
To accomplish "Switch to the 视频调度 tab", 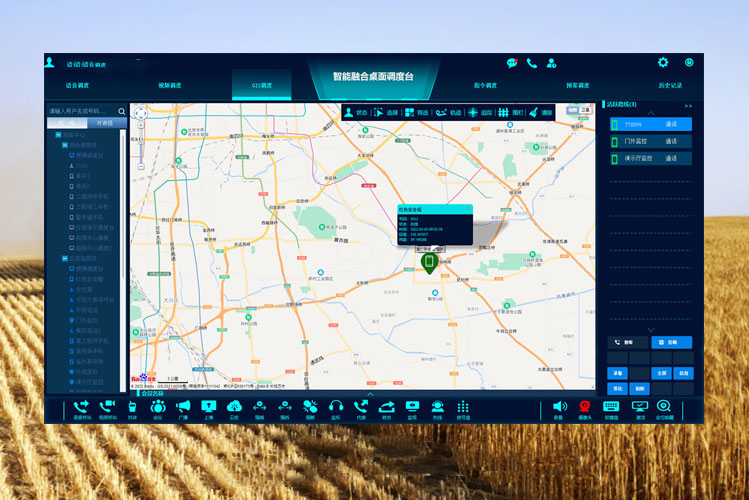I will (x=171, y=86).
